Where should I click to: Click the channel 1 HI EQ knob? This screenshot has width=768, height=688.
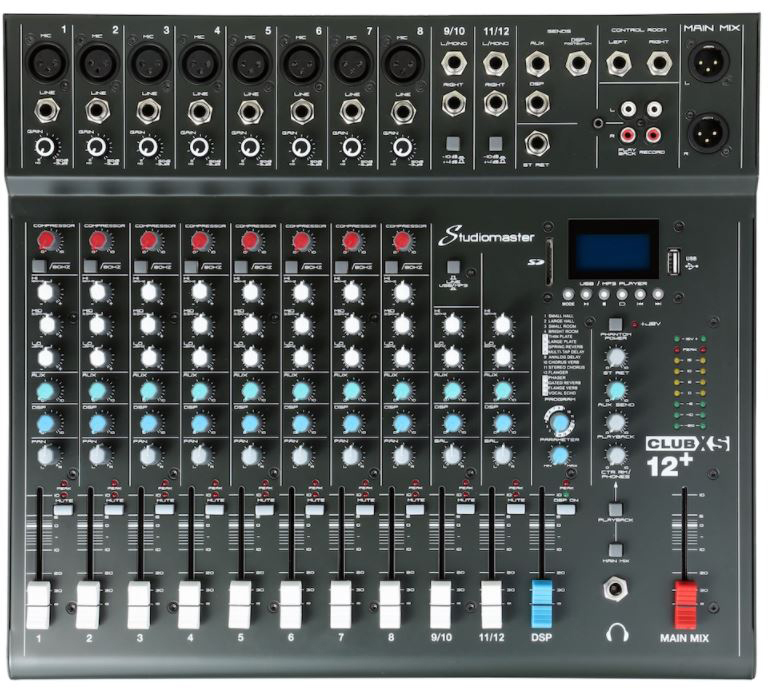[46, 293]
